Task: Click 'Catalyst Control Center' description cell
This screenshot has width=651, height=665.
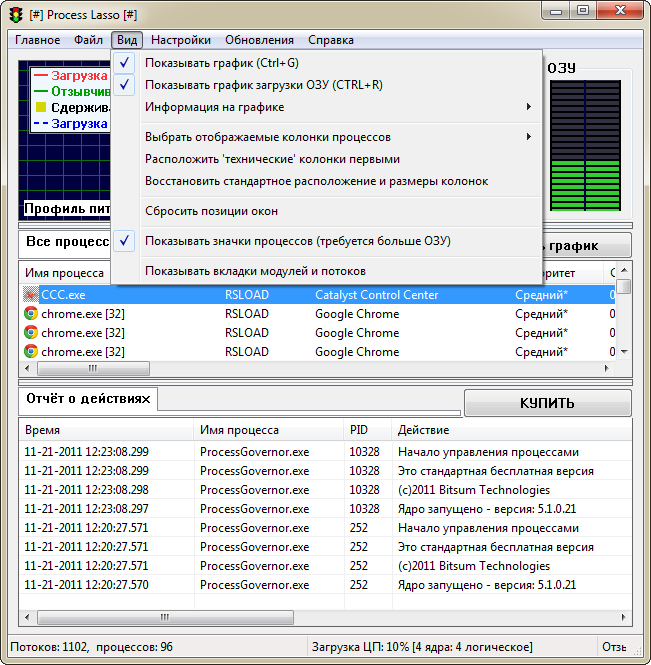Action: tap(376, 294)
